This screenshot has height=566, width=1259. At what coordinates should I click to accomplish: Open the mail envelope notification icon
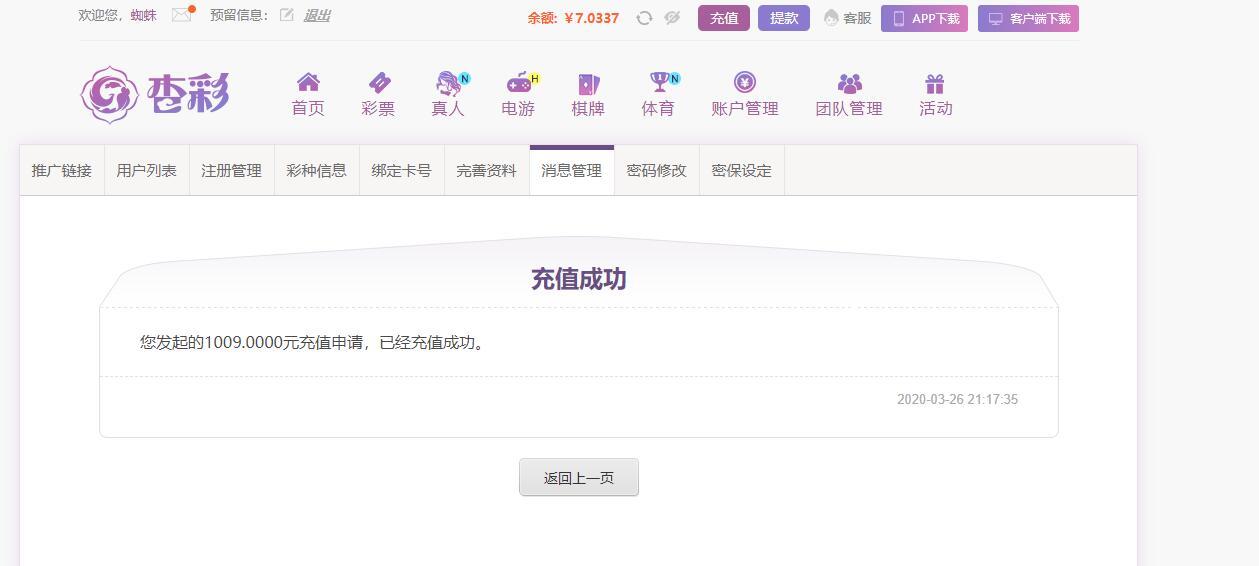click(x=182, y=14)
